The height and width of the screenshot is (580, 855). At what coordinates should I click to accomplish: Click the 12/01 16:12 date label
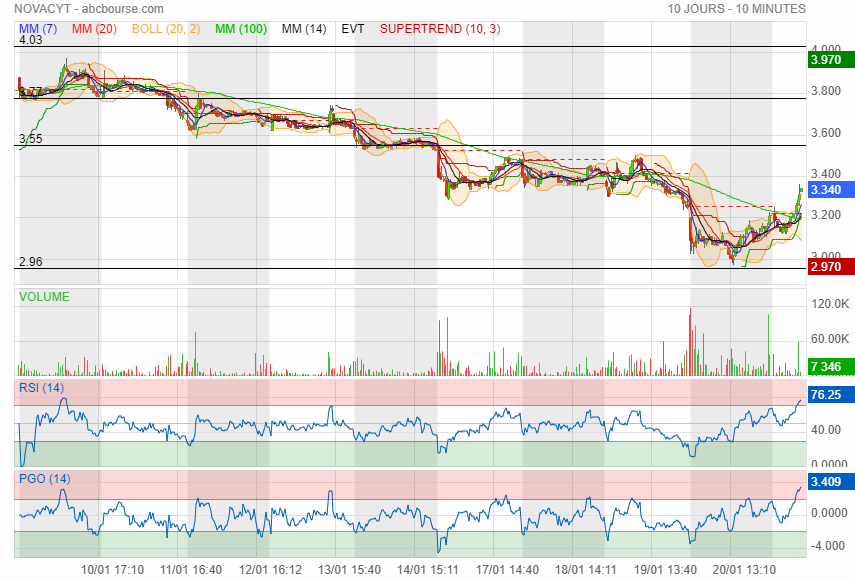(270, 570)
